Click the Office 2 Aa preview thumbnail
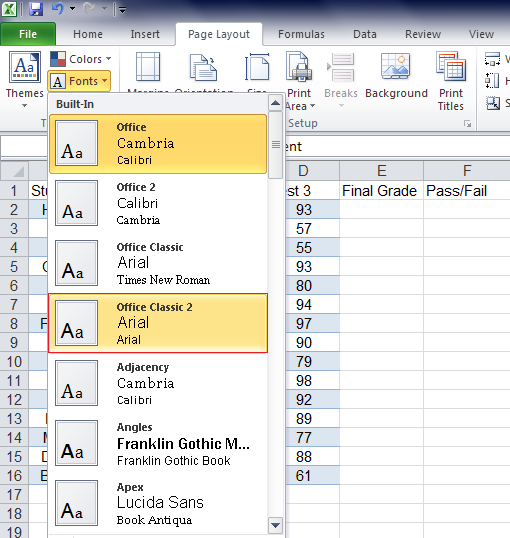This screenshot has height=538, width=510. coord(76,203)
